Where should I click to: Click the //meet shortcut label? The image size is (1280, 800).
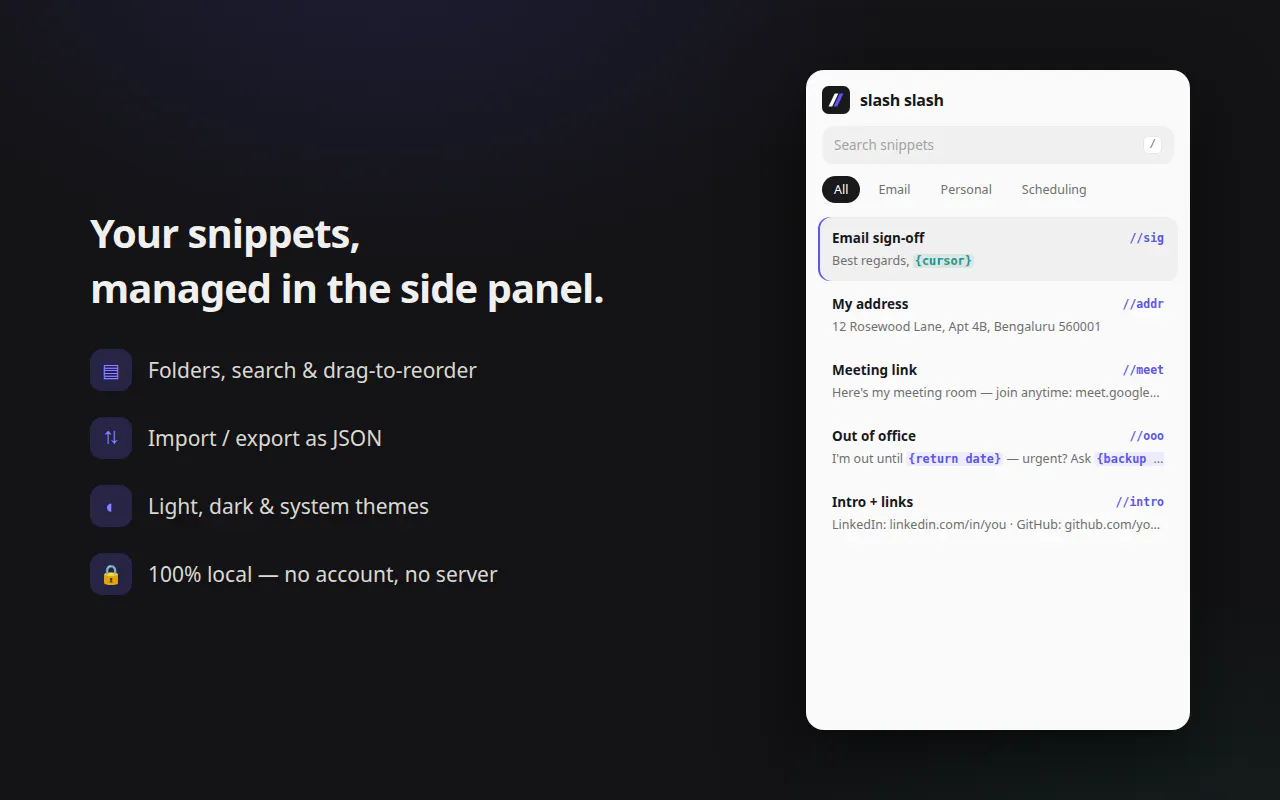pyautogui.click(x=1143, y=370)
